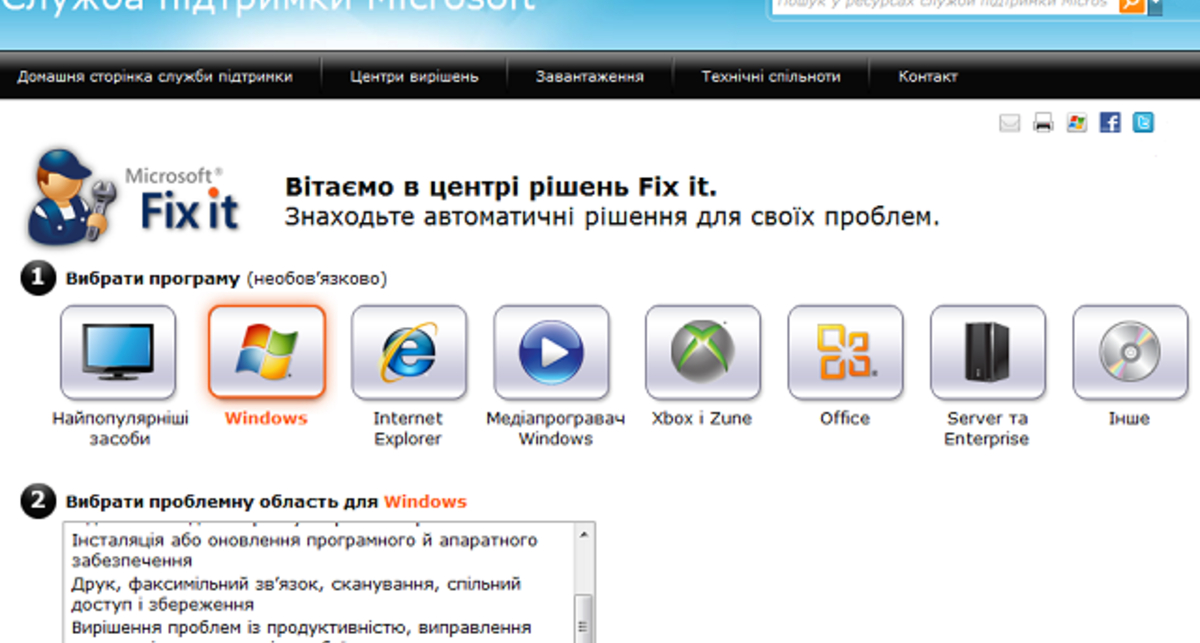
Task: Click the Xbox і Zune label
Action: 702,418
